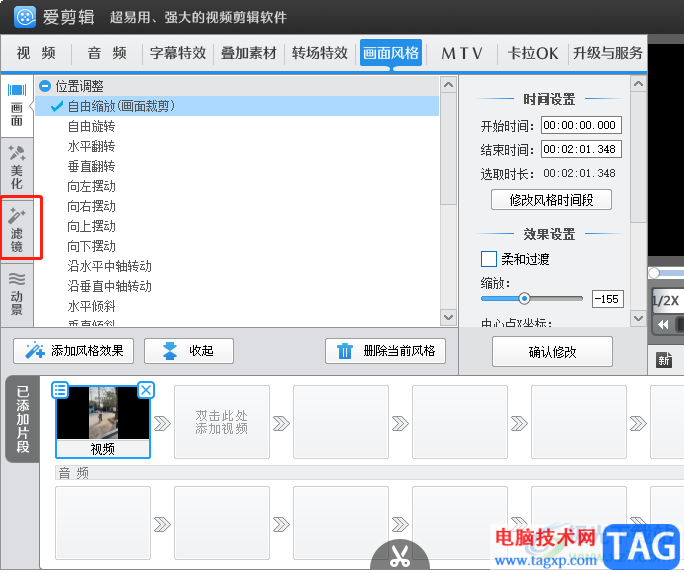The height and width of the screenshot is (573, 684).
Task: Open the 滤镜 filter side tab
Action: pyautogui.click(x=17, y=230)
